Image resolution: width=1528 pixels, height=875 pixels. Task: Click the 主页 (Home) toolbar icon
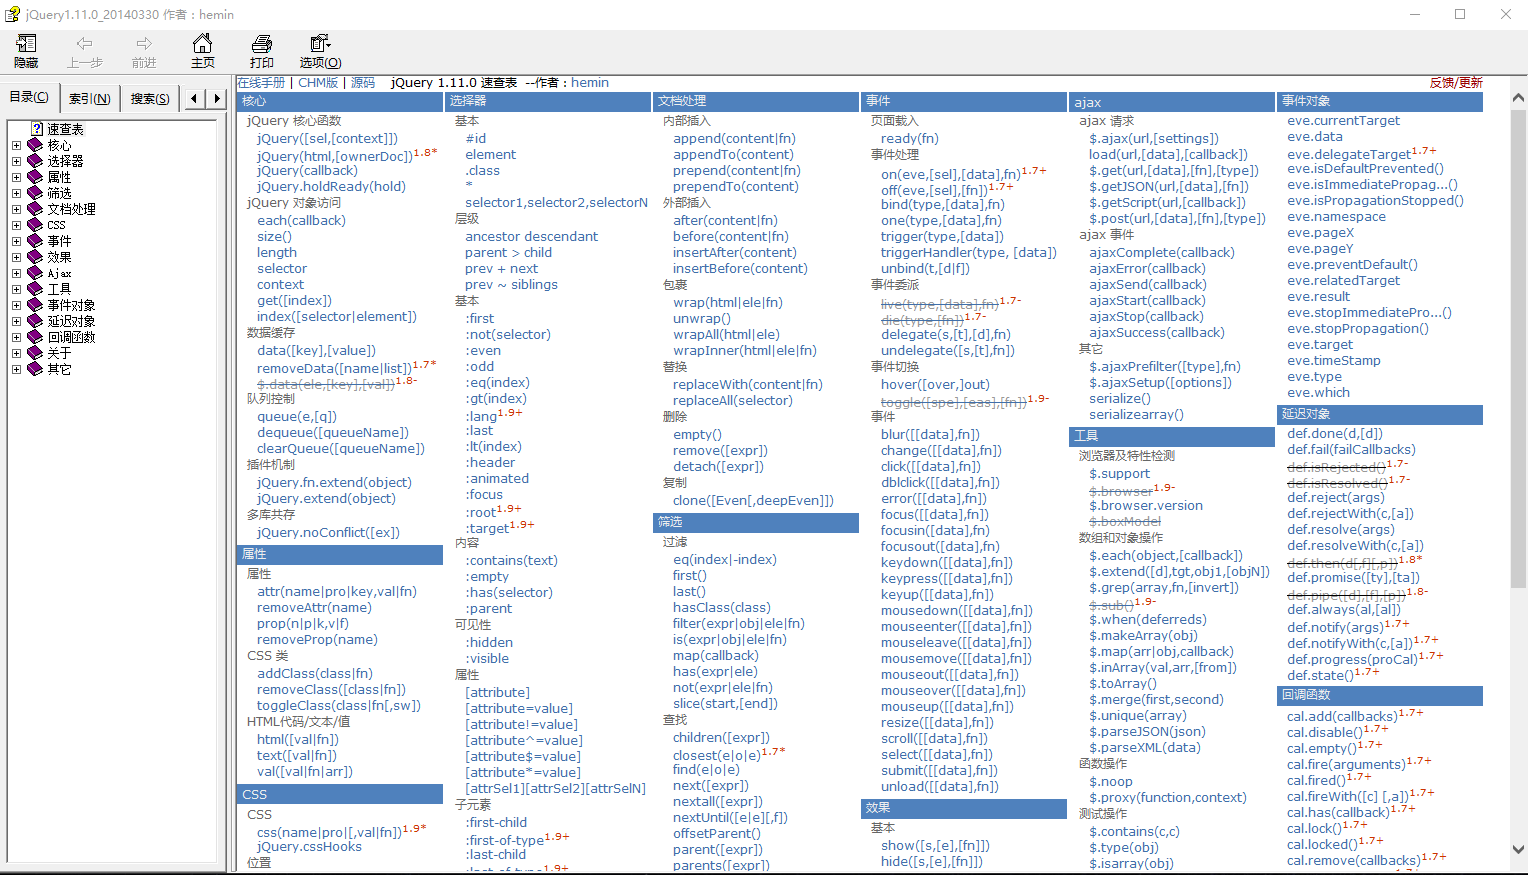[203, 44]
